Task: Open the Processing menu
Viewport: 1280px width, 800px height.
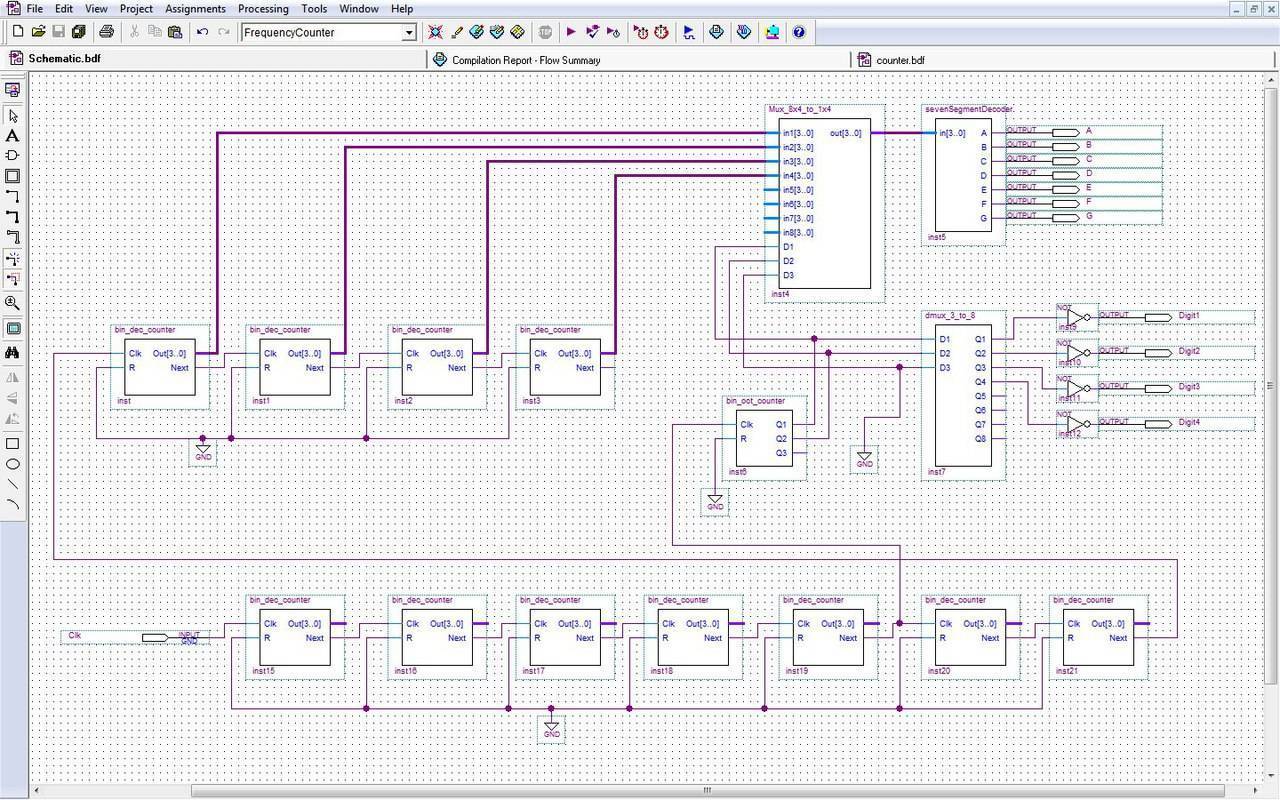Action: click(x=263, y=8)
